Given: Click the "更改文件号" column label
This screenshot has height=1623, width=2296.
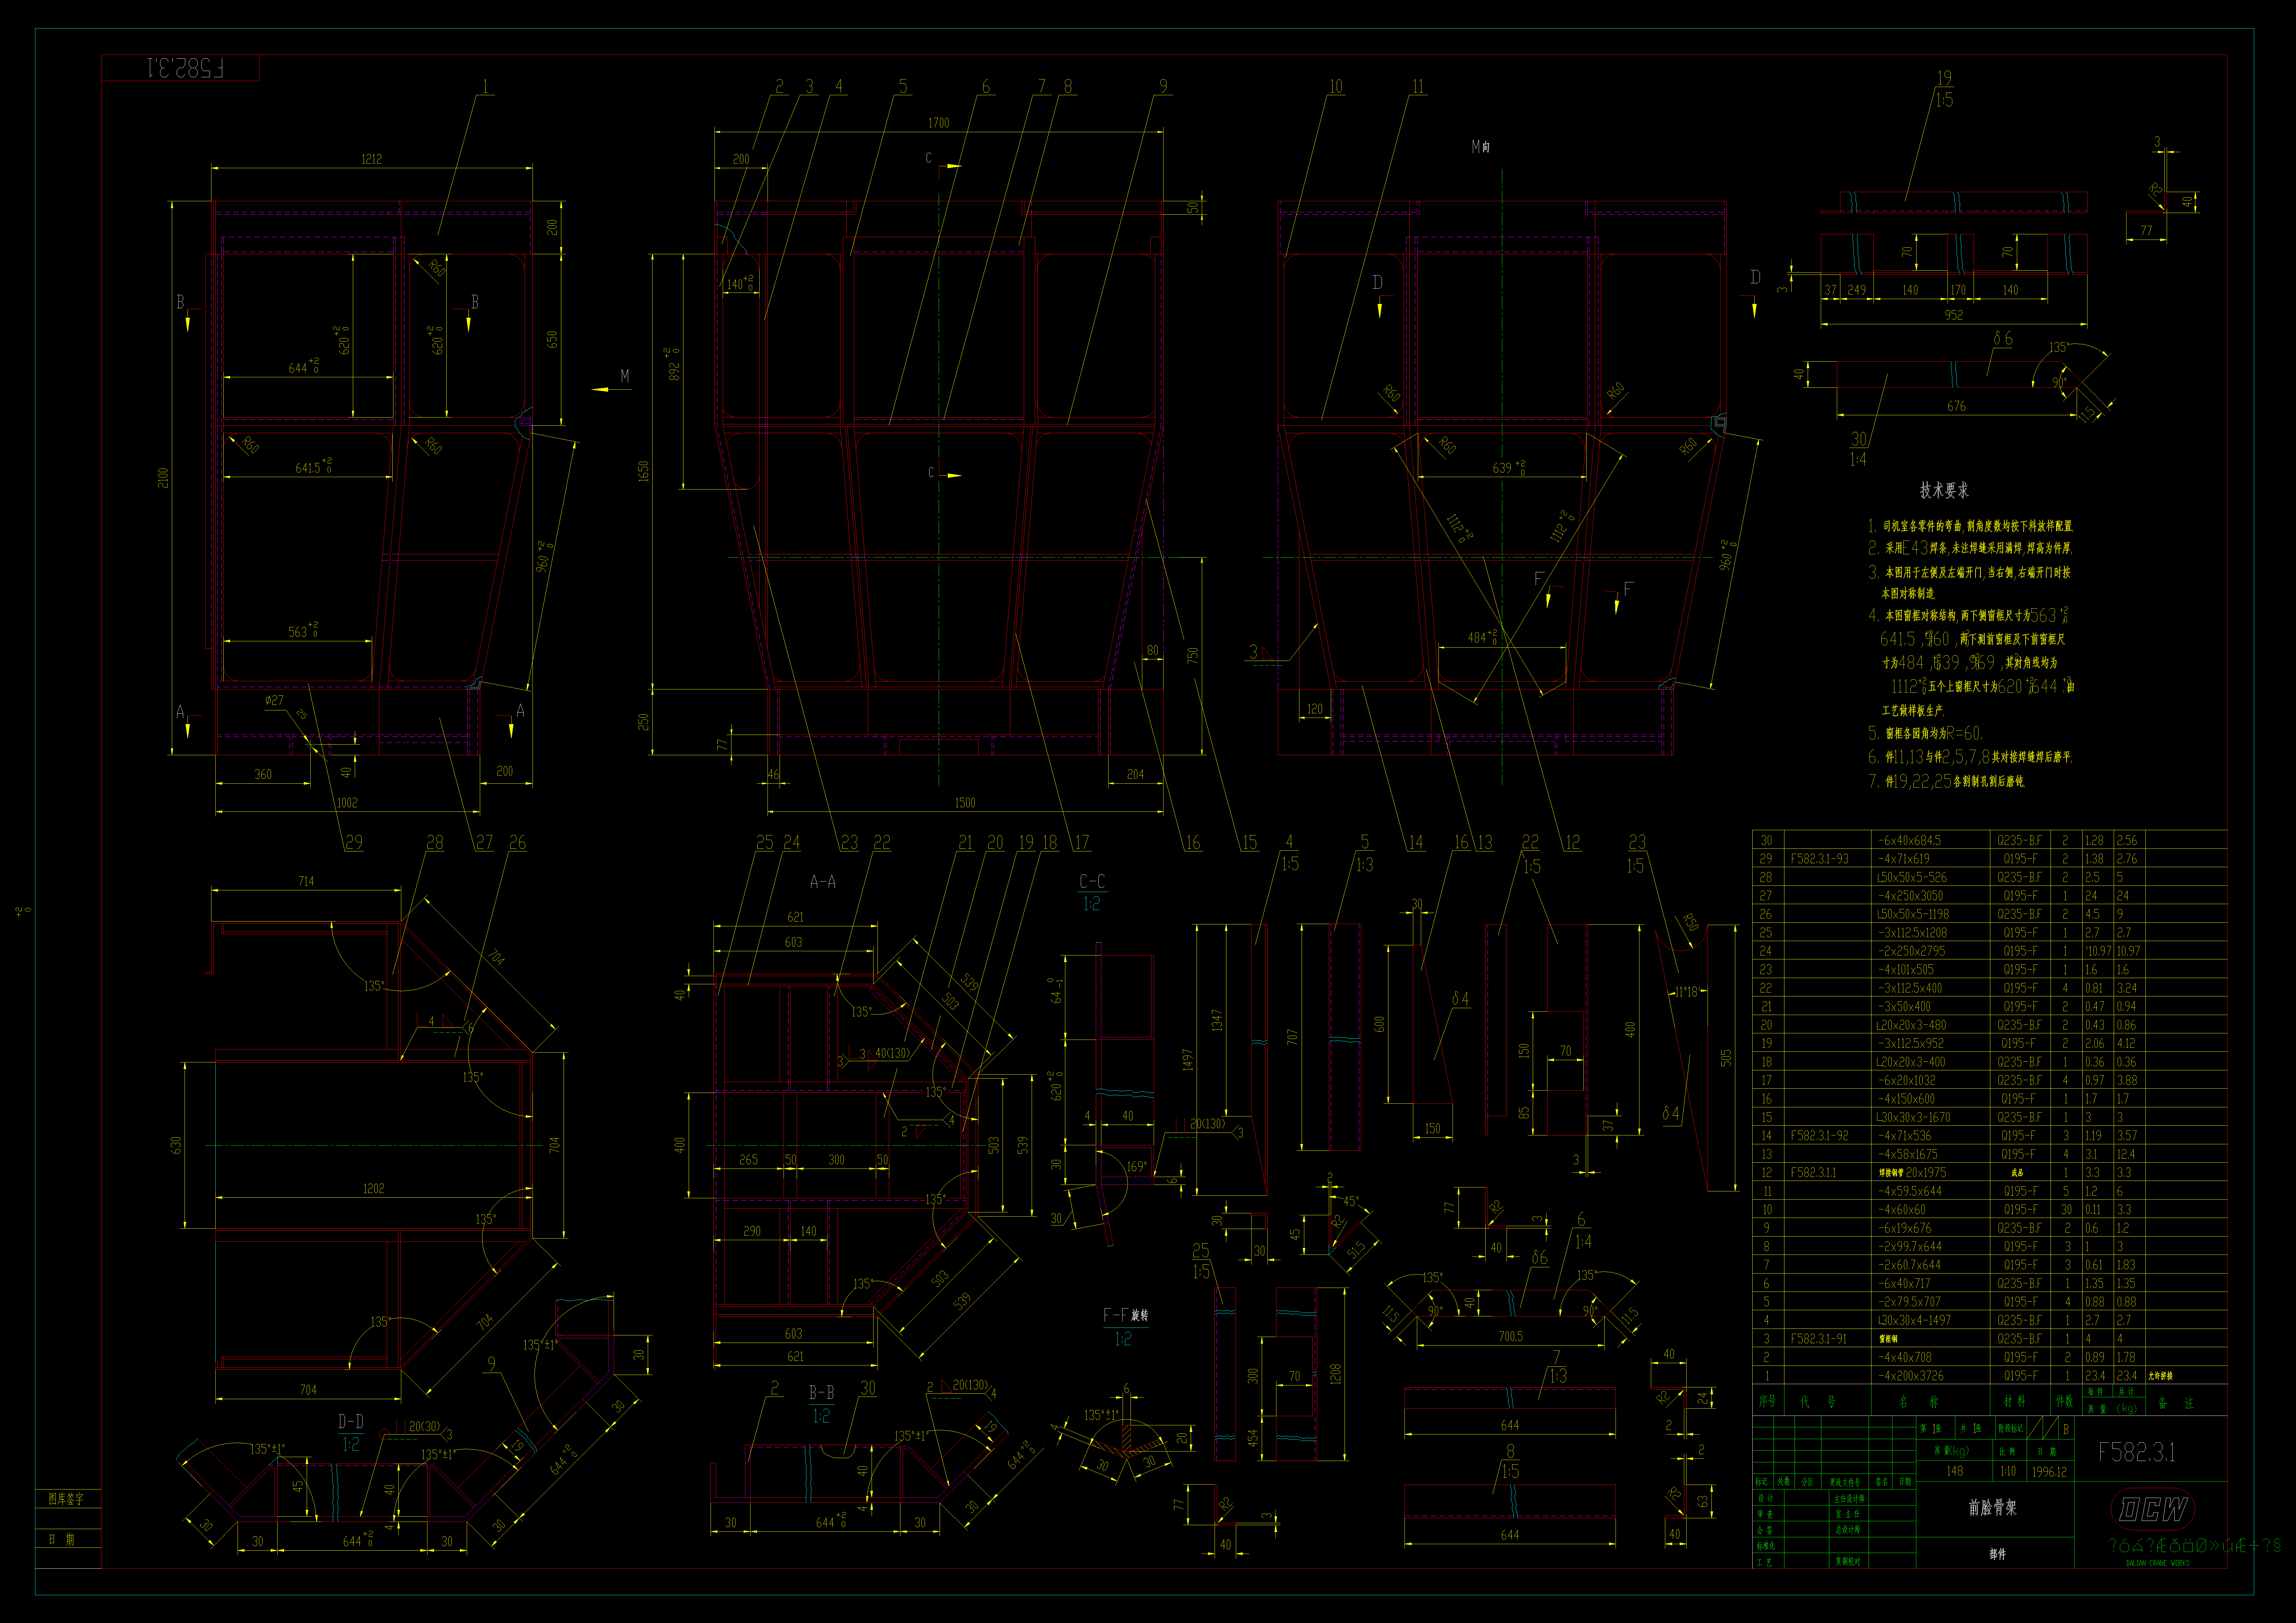Looking at the screenshot, I should pyautogui.click(x=1845, y=1482).
